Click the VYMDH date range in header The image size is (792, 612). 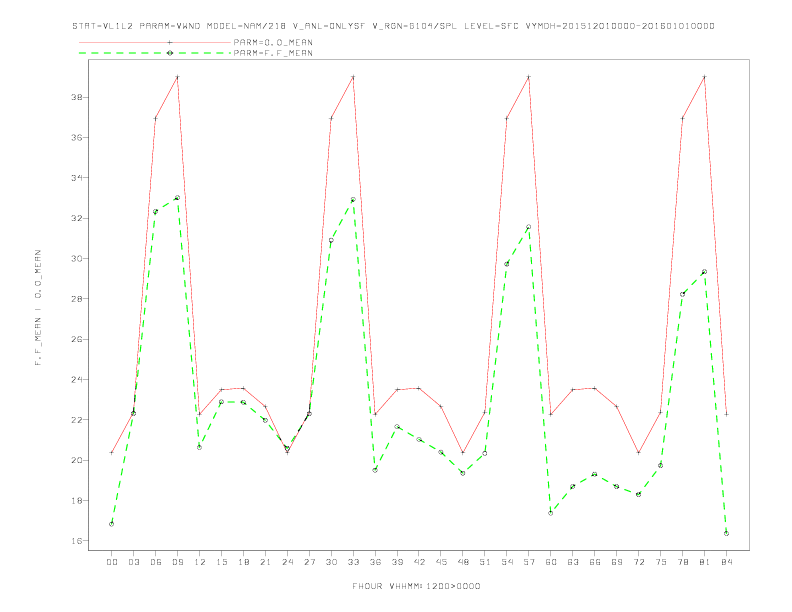[x=620, y=26]
